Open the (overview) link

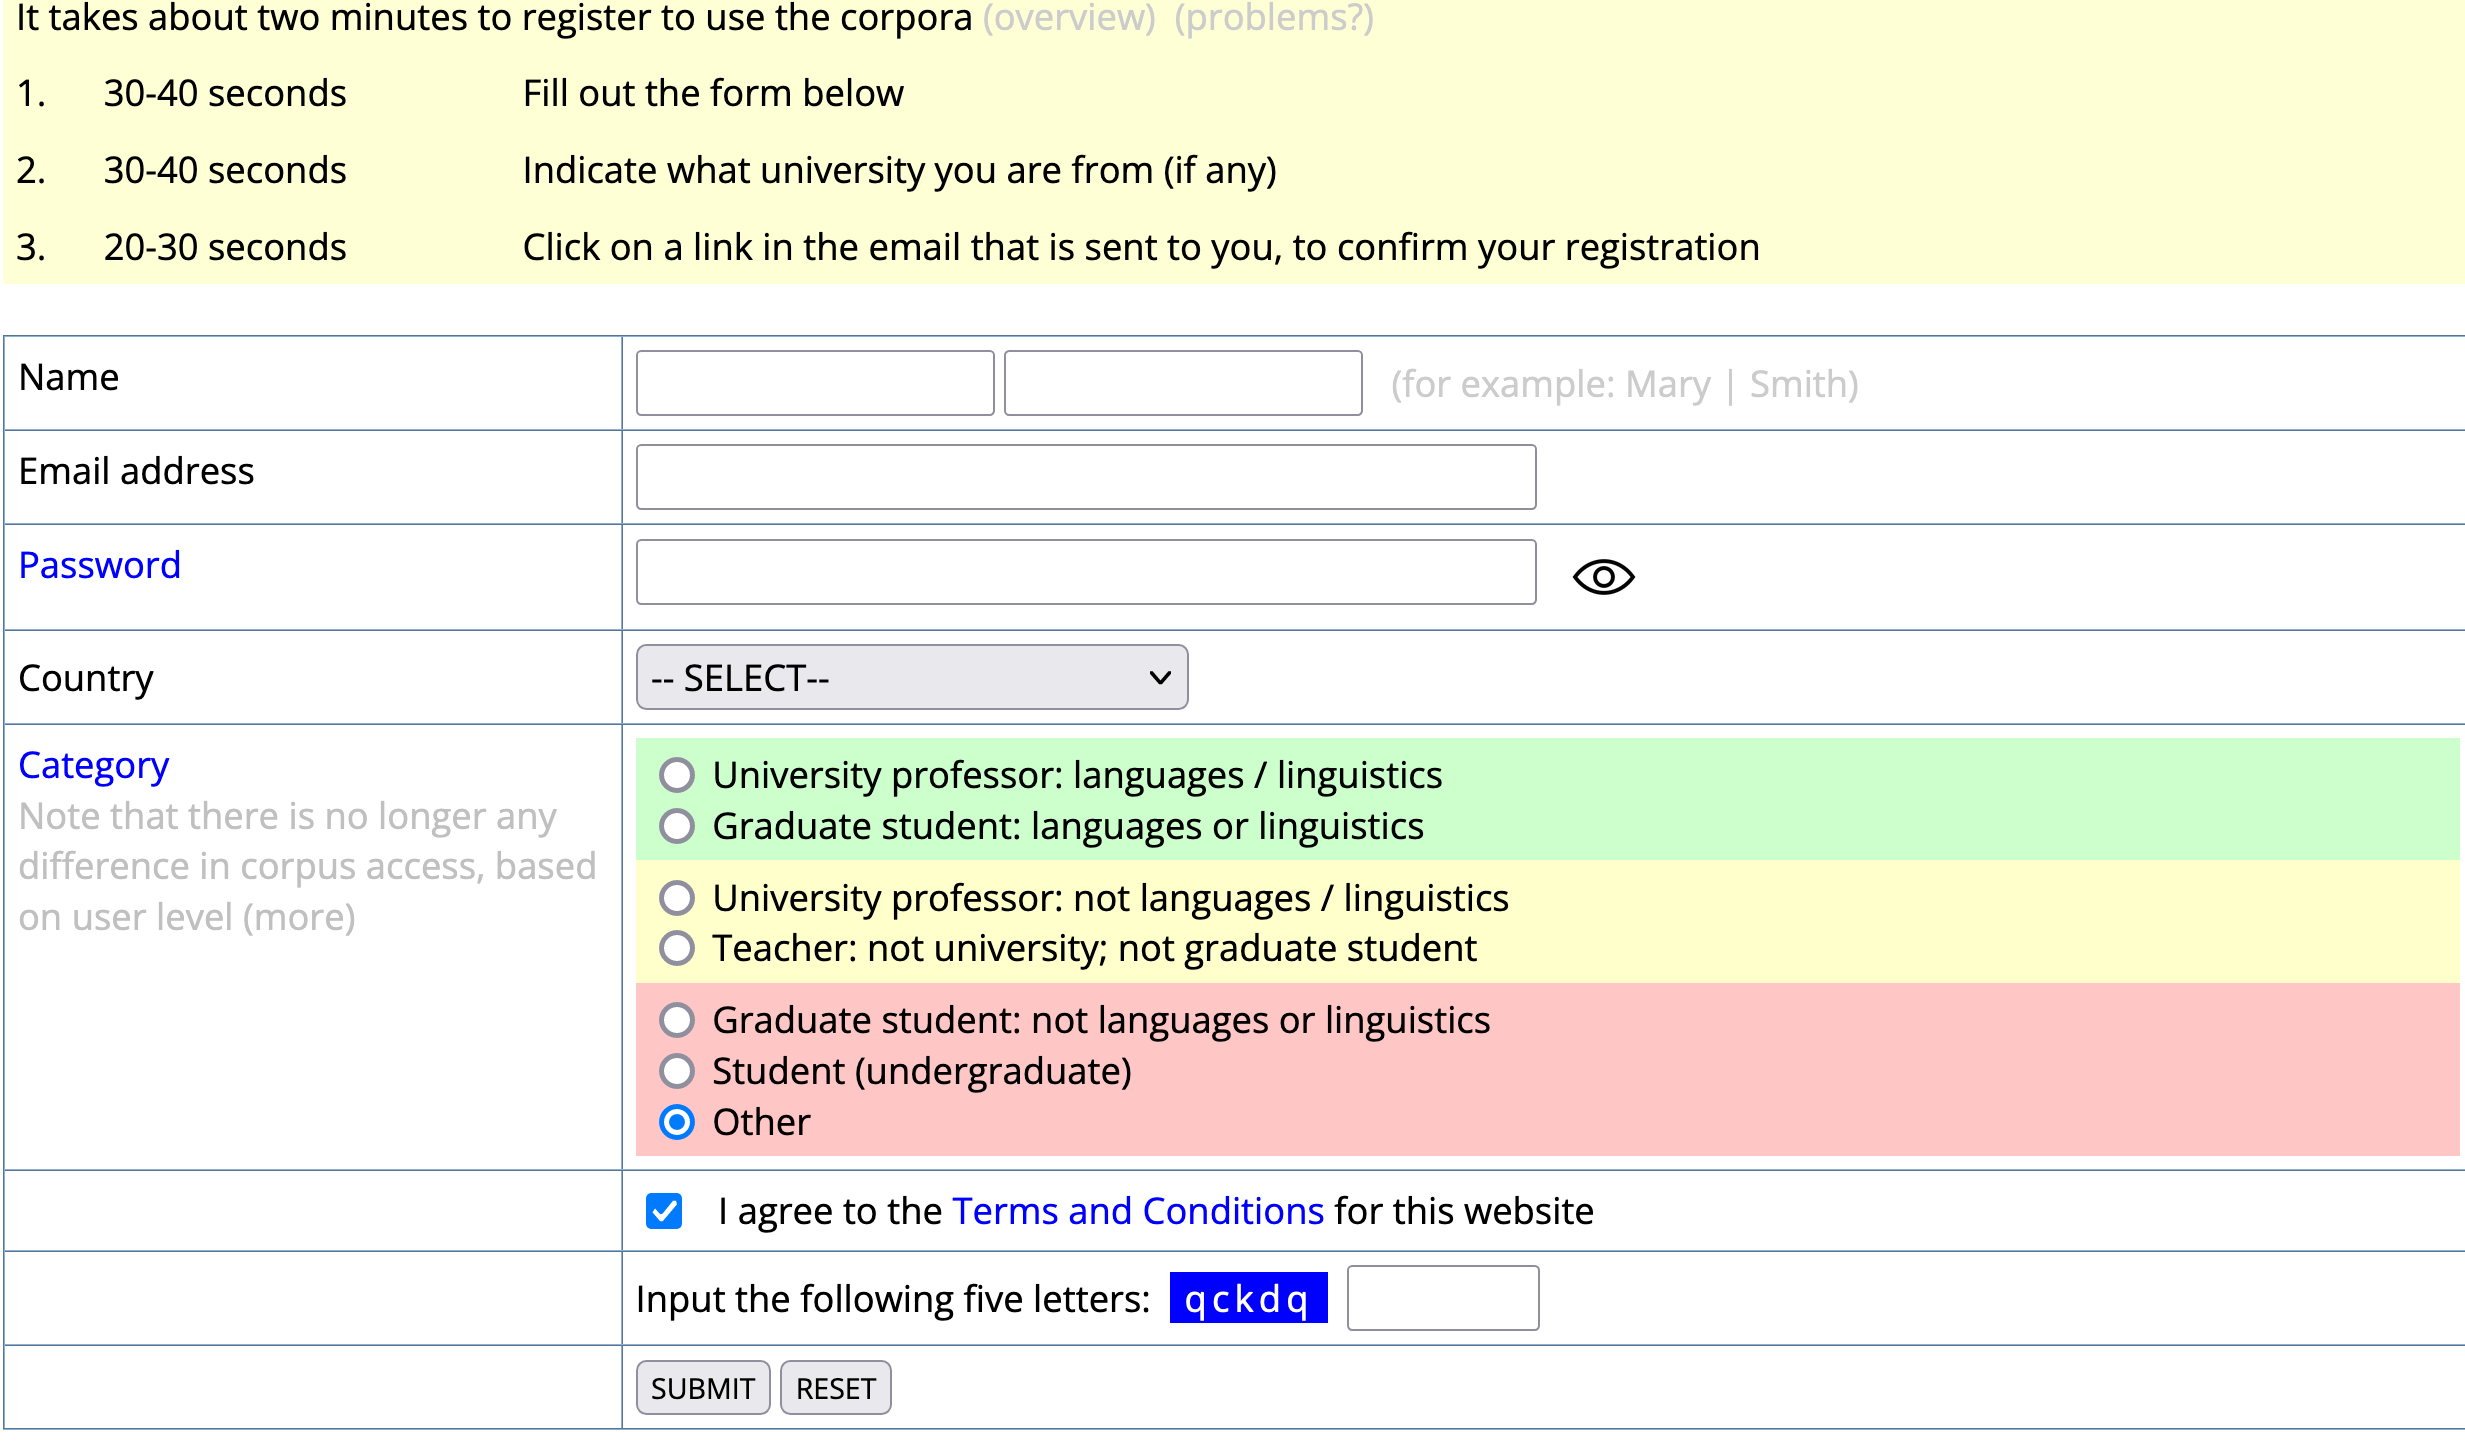[1069, 18]
